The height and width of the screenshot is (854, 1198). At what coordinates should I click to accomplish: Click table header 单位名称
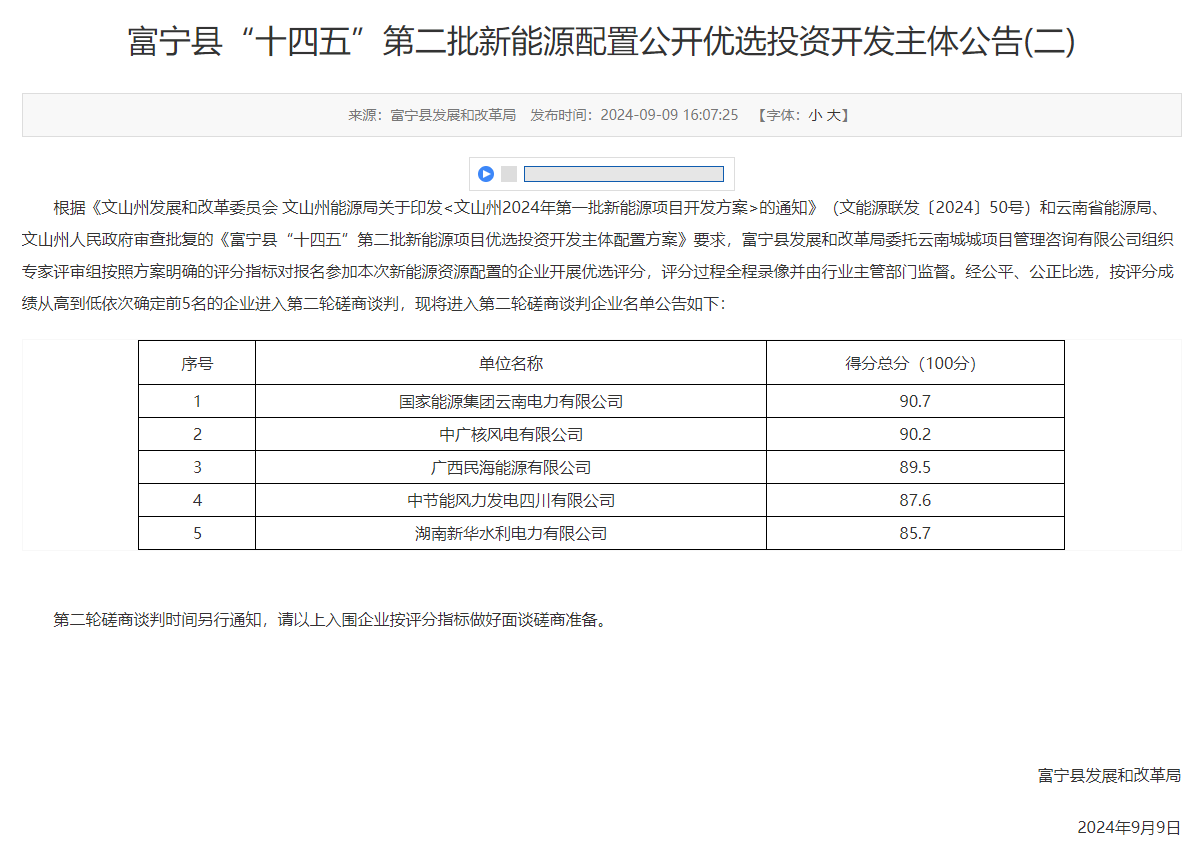(511, 364)
